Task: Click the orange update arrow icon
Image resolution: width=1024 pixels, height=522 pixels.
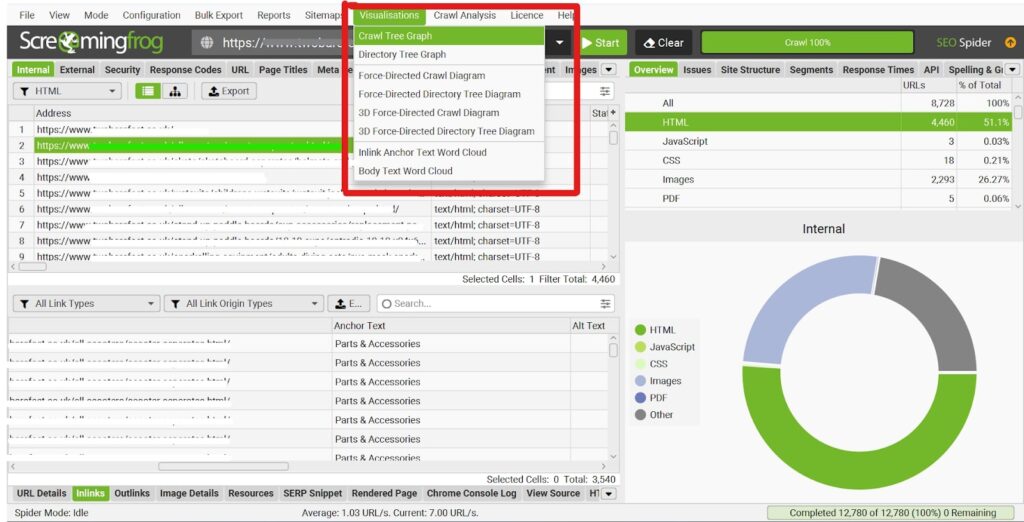Action: pyautogui.click(x=1010, y=43)
